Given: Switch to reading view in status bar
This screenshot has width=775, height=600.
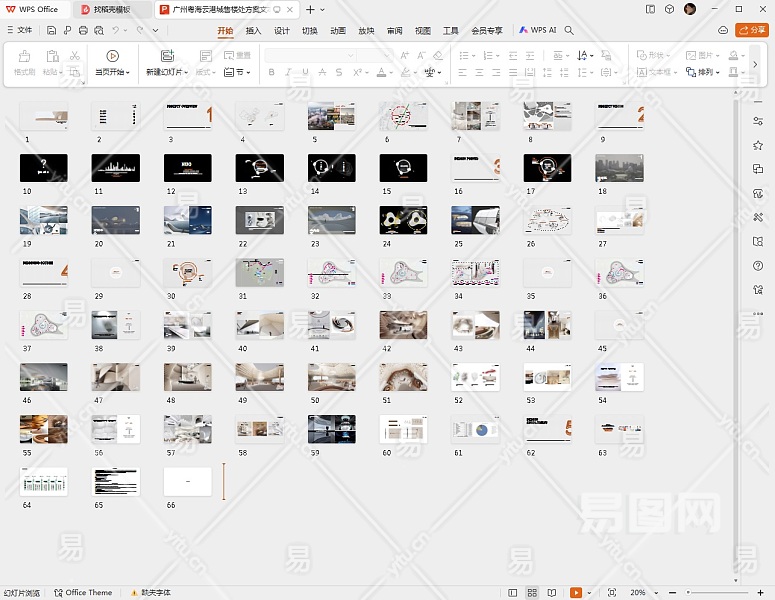Looking at the screenshot, I should pos(552,593).
